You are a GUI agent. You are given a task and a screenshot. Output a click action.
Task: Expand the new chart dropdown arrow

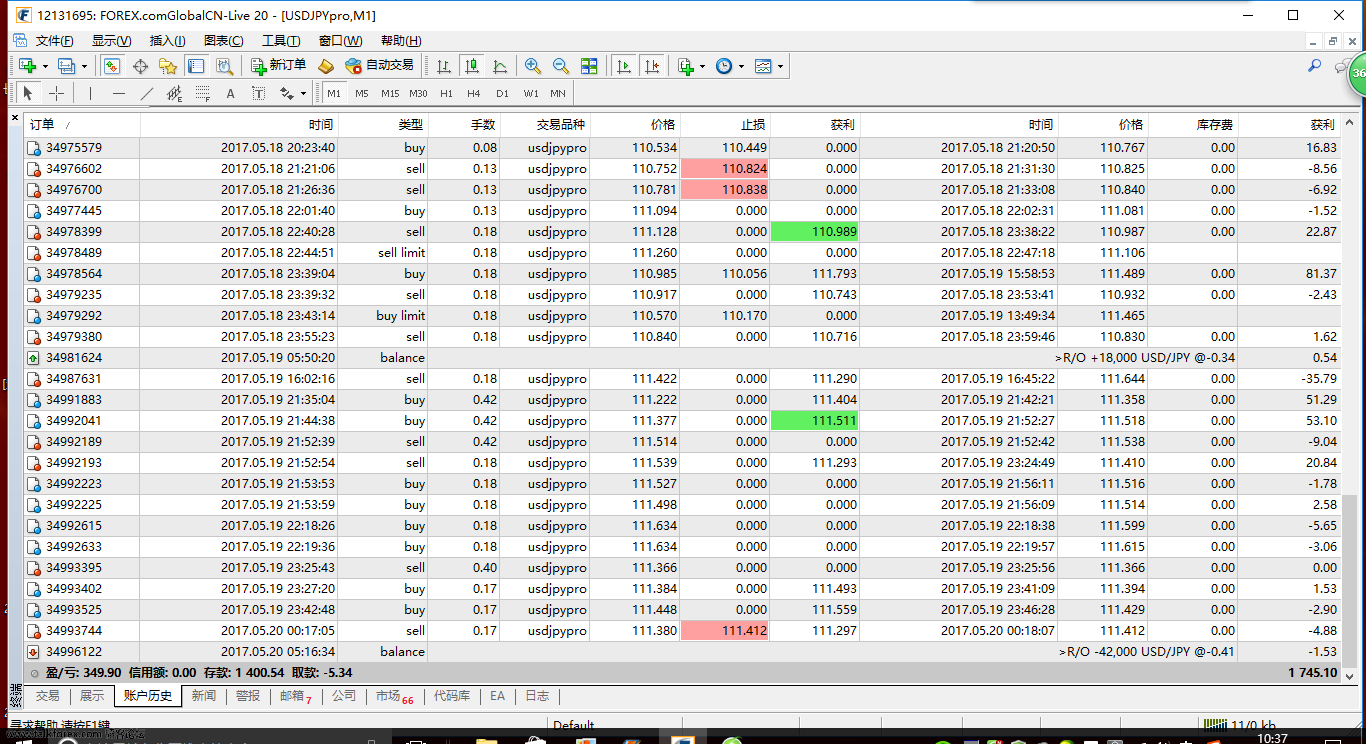pos(45,67)
